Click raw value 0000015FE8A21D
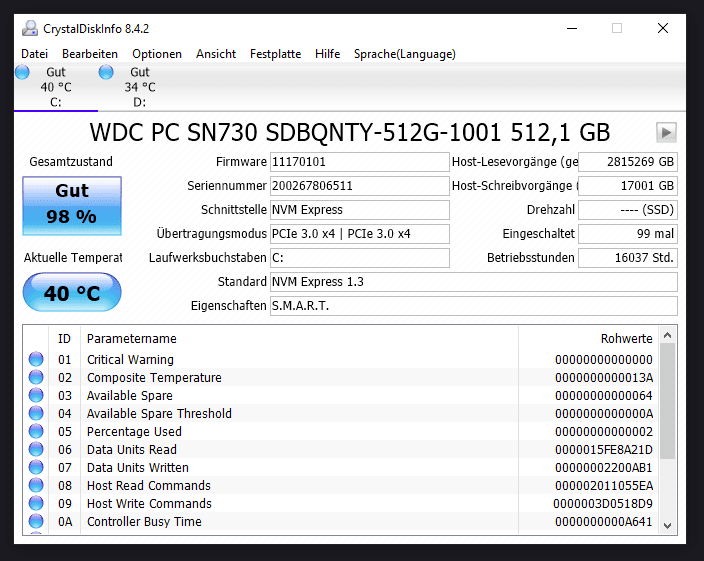Viewport: 704px width, 561px height. pyautogui.click(x=603, y=449)
